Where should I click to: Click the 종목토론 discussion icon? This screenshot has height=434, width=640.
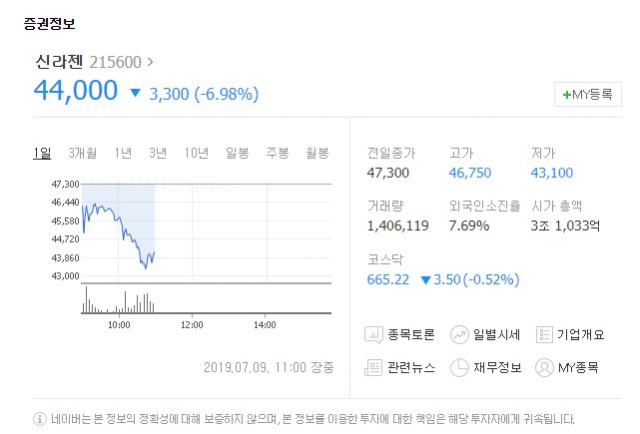click(x=372, y=335)
